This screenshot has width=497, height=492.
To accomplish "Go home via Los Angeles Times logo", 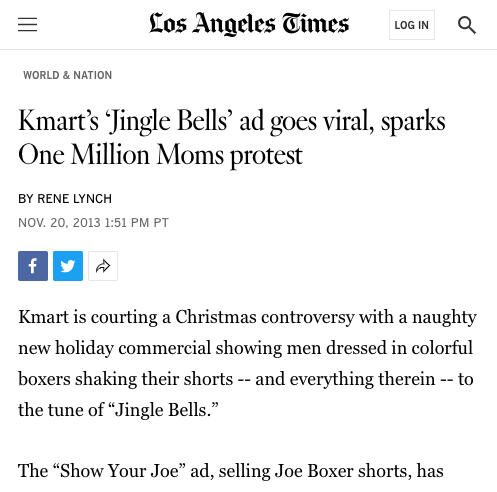I will tap(249, 24).
